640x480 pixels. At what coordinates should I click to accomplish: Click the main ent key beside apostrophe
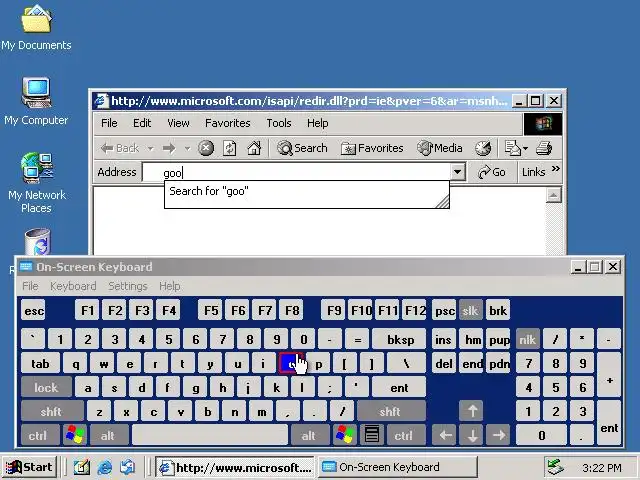click(x=399, y=387)
